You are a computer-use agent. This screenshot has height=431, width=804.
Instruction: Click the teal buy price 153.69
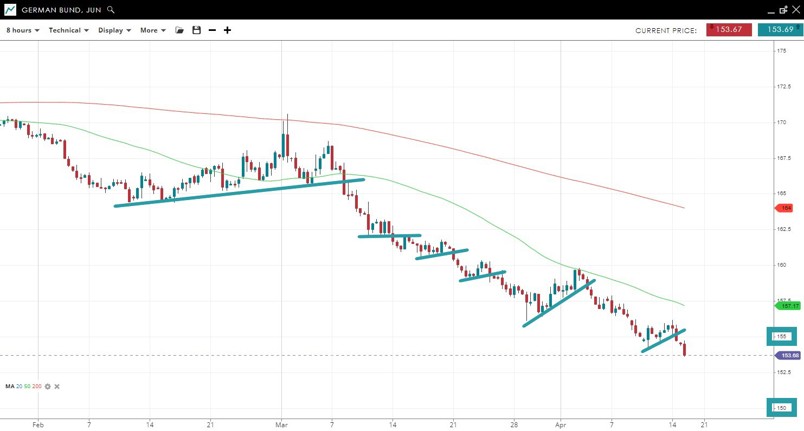780,30
